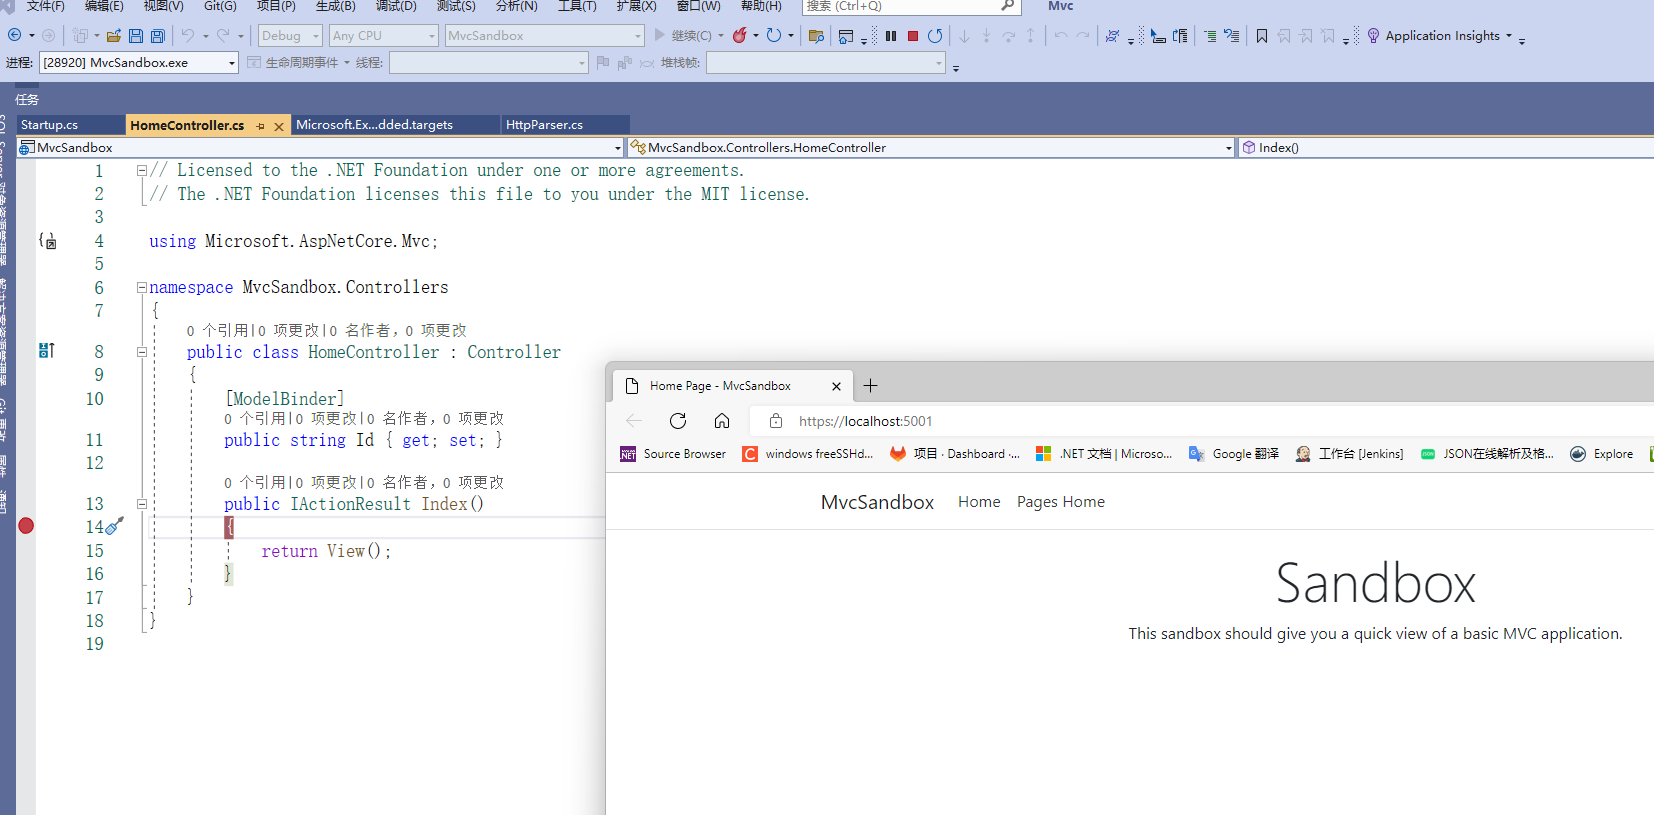The height and width of the screenshot is (815, 1654).
Task: Toggle the breakpoint on line 14
Action: 26,526
